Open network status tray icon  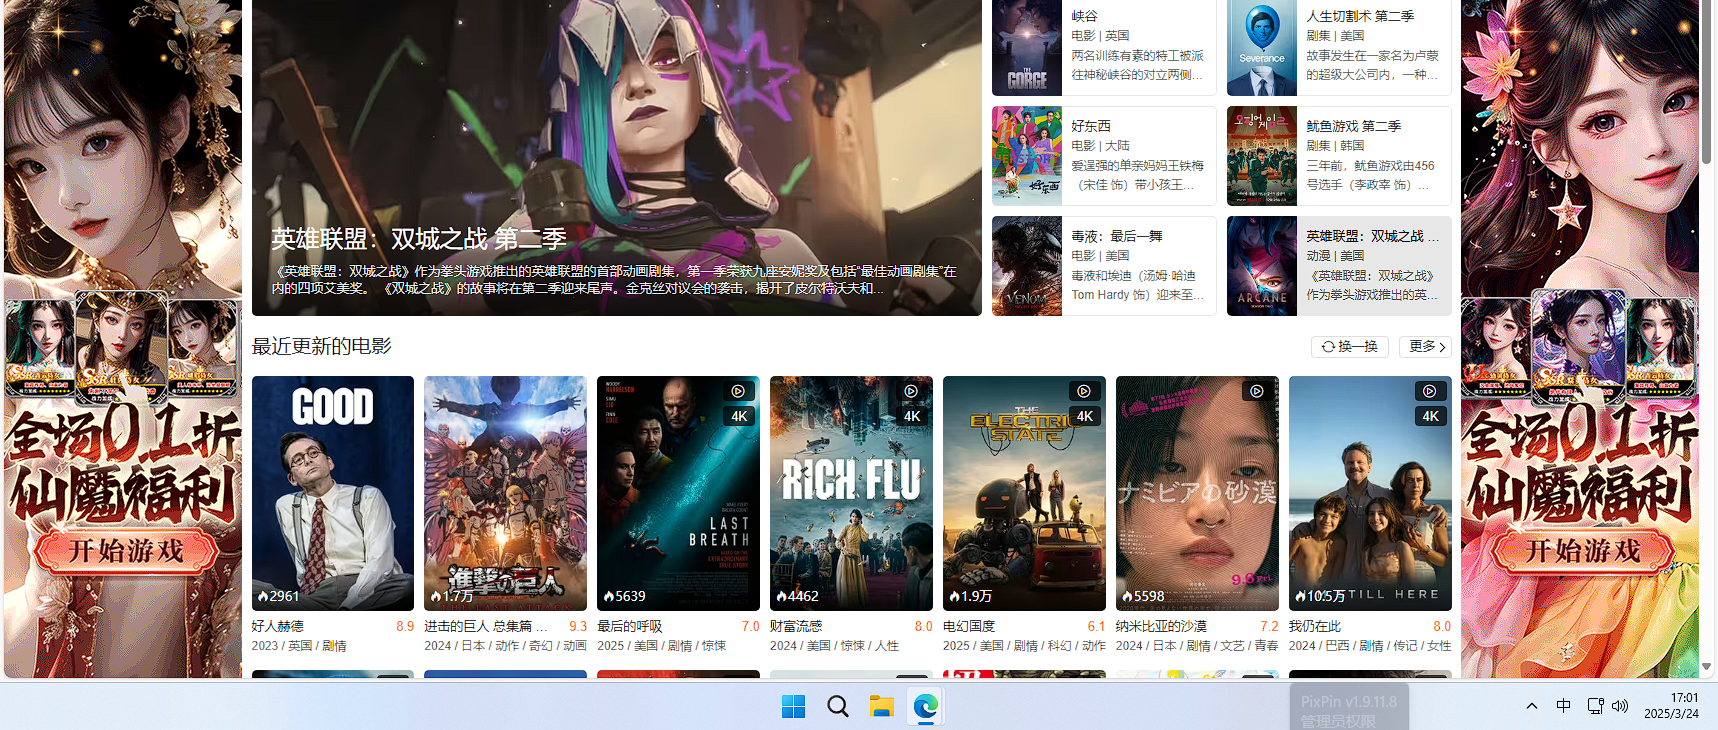[x=1595, y=706]
